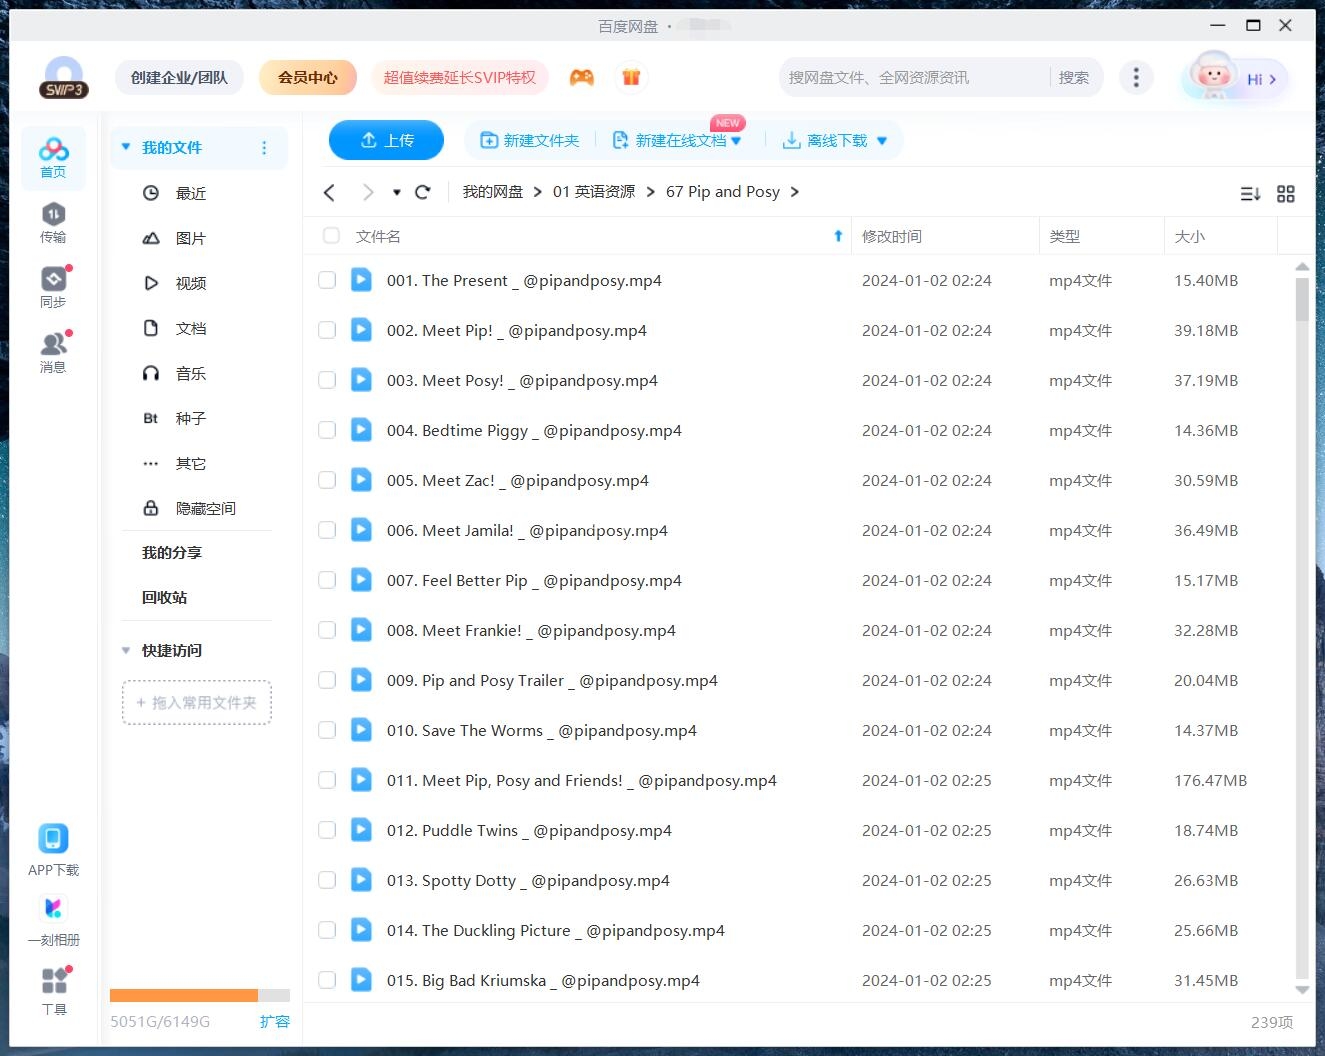Open 视频 videos category
The height and width of the screenshot is (1056, 1325).
pos(190,283)
